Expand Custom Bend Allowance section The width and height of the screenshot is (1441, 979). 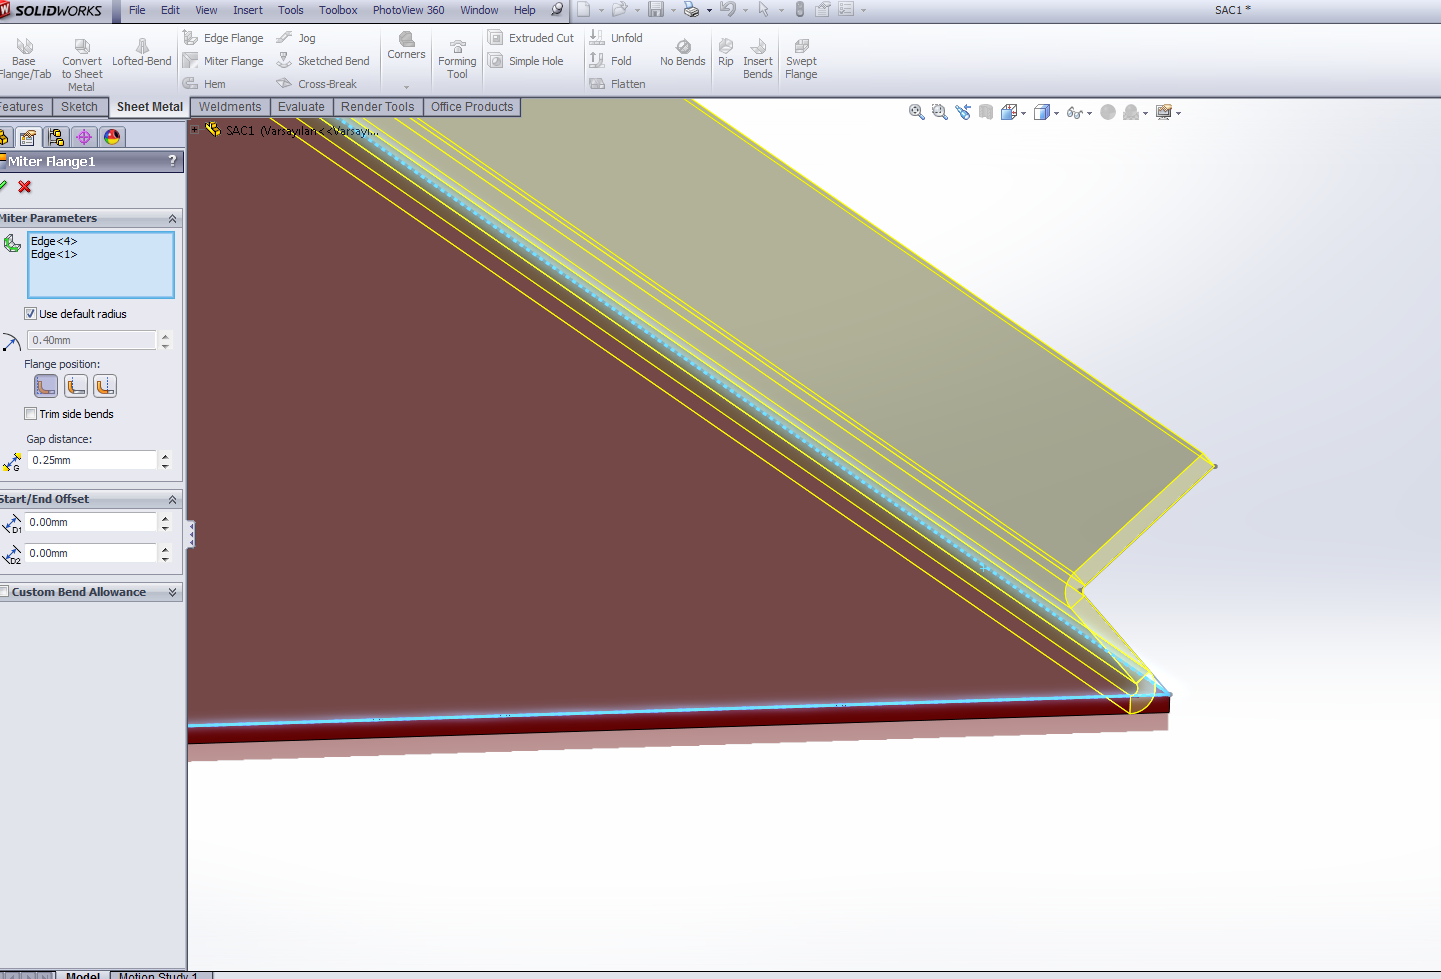coord(172,592)
